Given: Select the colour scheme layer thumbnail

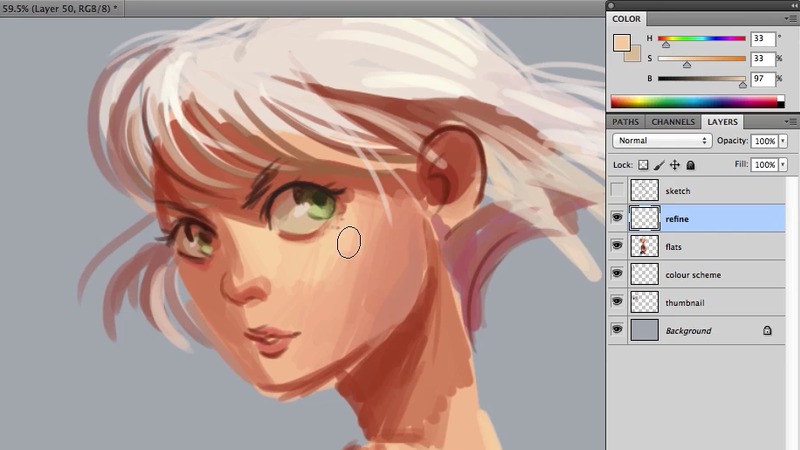Looking at the screenshot, I should pos(644,274).
